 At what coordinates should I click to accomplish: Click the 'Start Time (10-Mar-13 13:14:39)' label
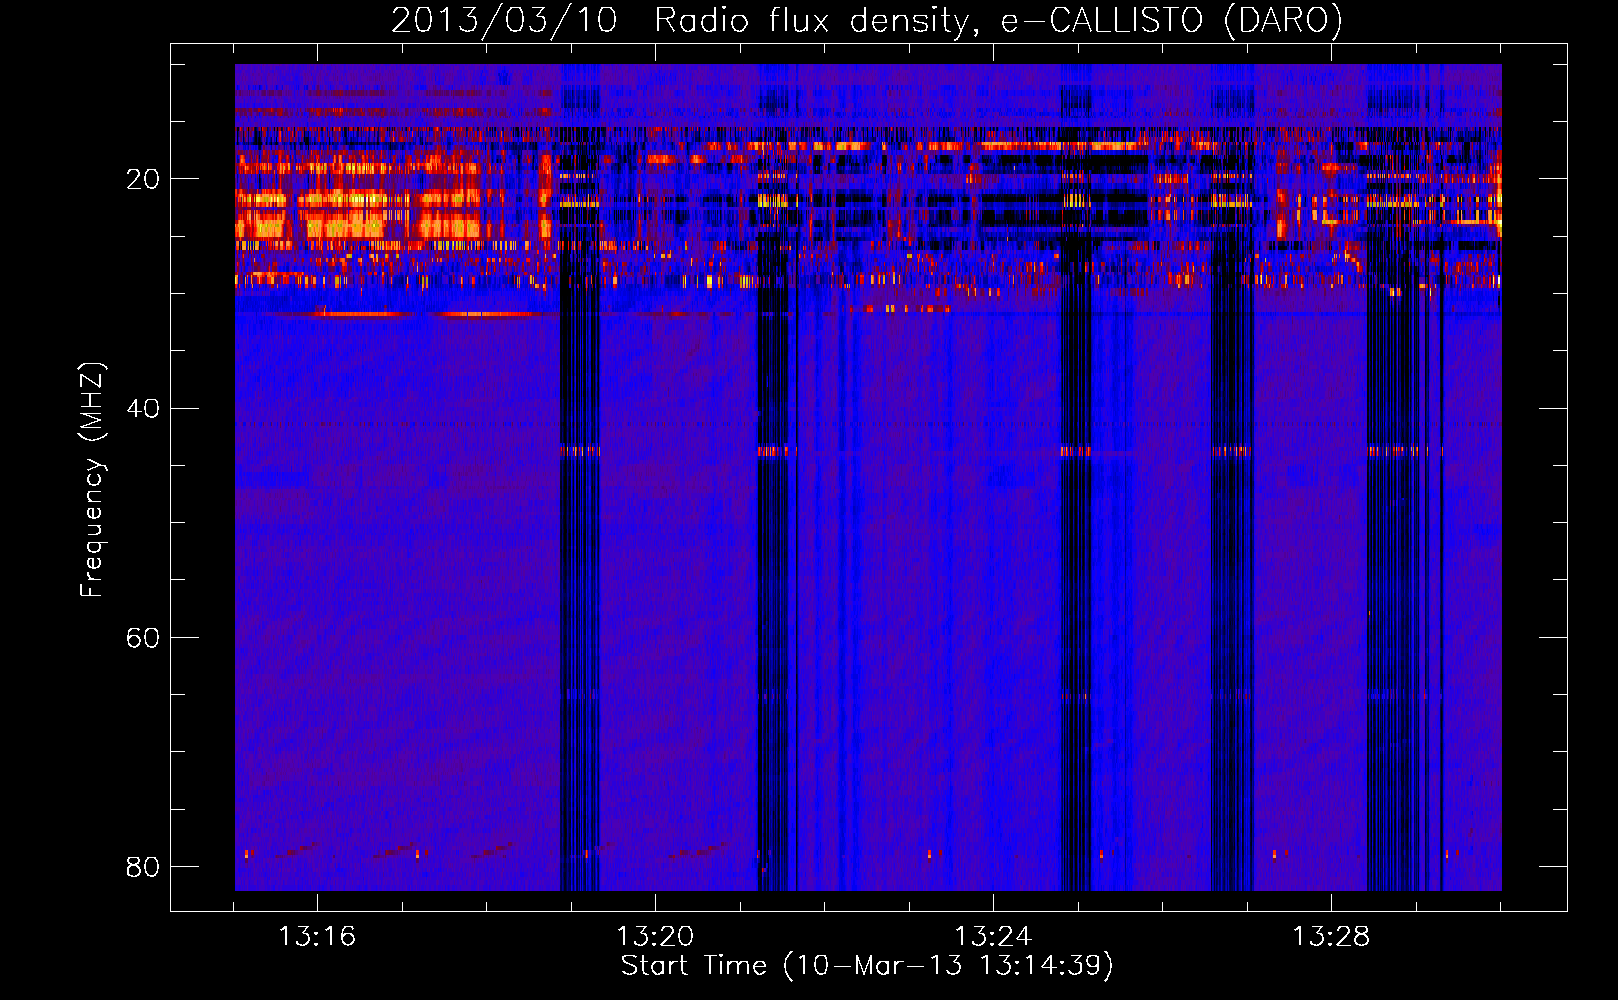point(867,966)
